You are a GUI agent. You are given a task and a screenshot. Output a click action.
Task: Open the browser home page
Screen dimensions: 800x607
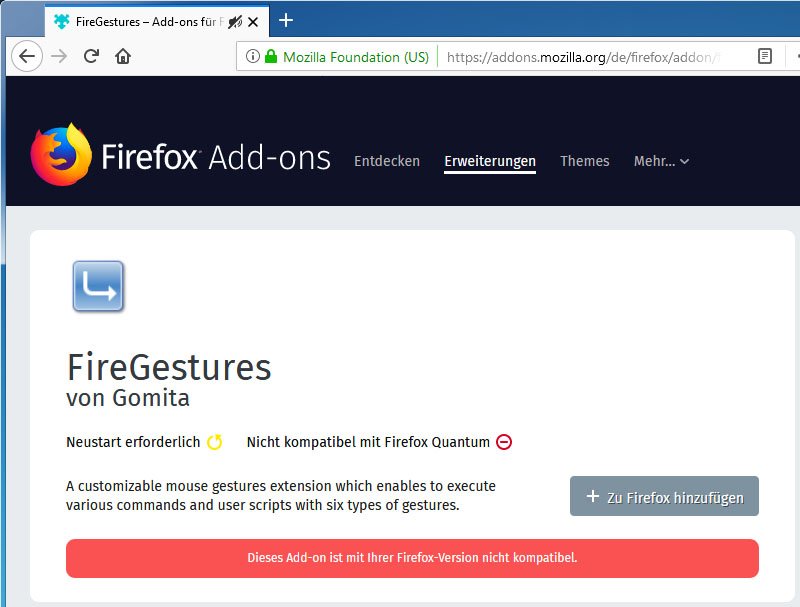click(x=123, y=56)
